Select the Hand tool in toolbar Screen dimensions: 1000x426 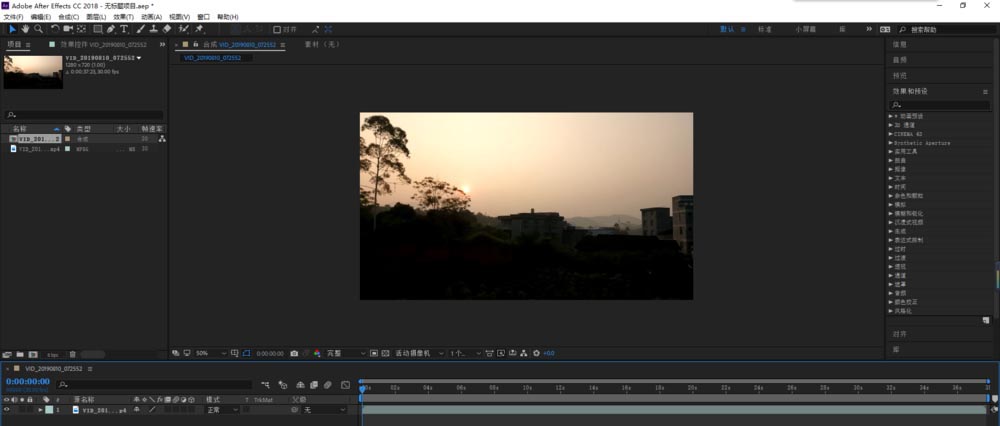click(25, 29)
